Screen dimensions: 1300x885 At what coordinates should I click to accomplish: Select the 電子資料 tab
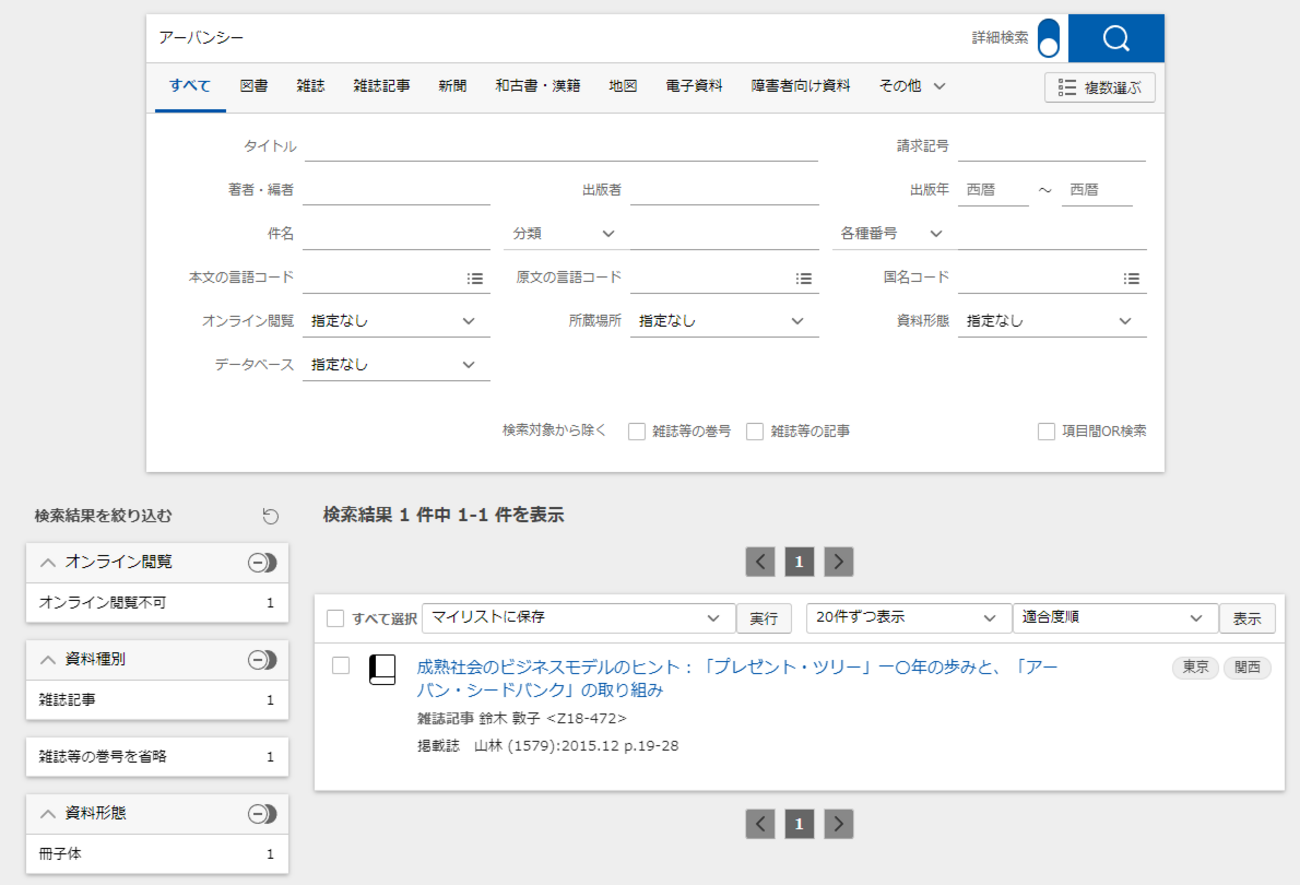coord(693,87)
